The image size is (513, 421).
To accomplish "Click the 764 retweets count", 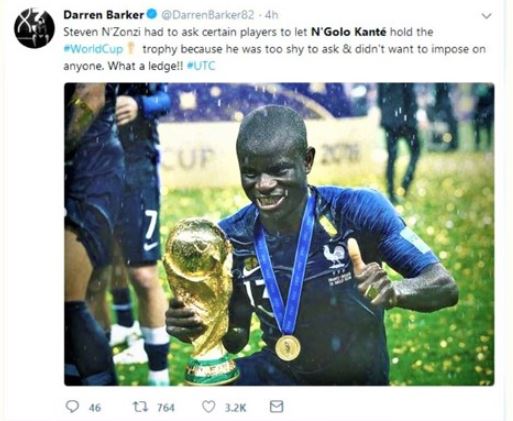I will (x=166, y=407).
